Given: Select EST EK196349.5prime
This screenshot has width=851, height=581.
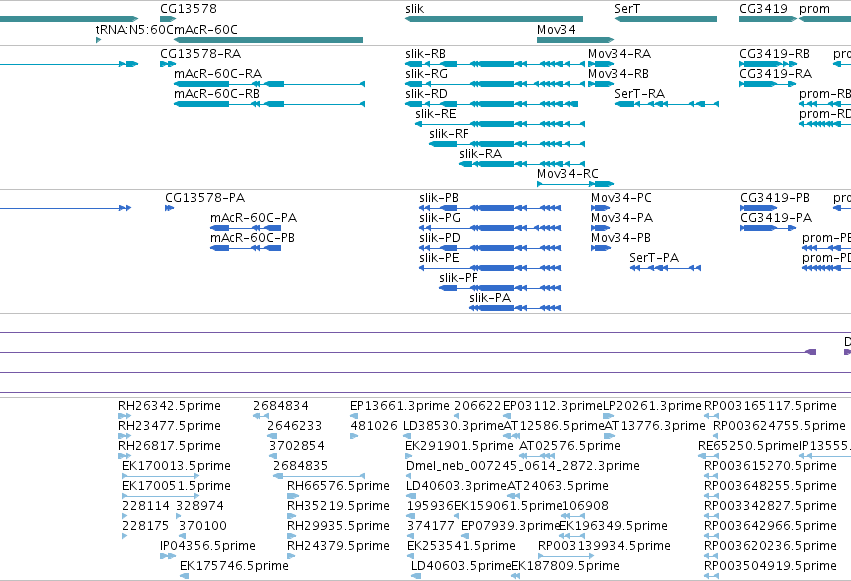Looking at the screenshot, I should [x=572, y=535].
